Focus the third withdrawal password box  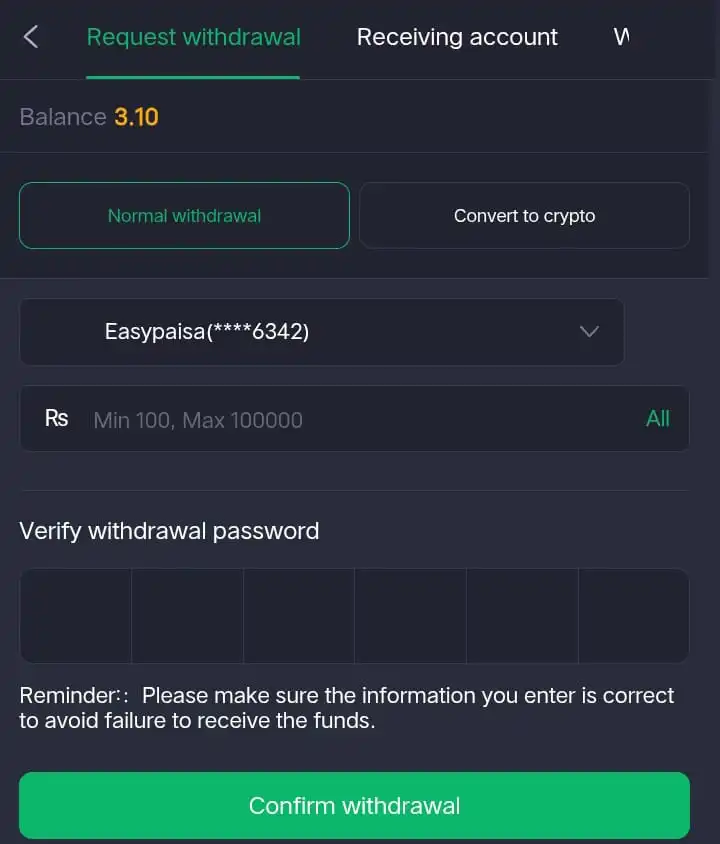click(299, 616)
